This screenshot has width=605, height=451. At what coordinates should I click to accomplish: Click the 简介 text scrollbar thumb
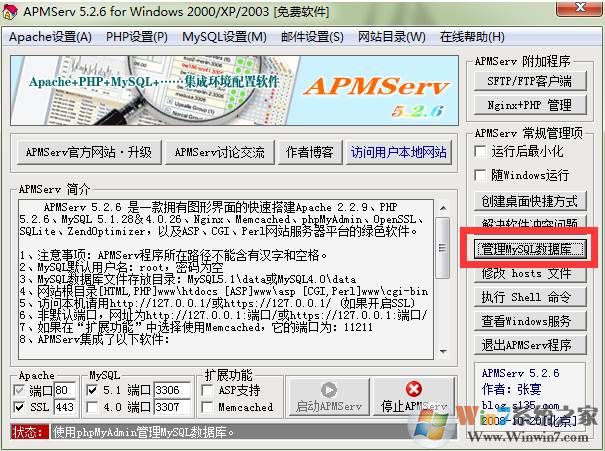pos(443,248)
